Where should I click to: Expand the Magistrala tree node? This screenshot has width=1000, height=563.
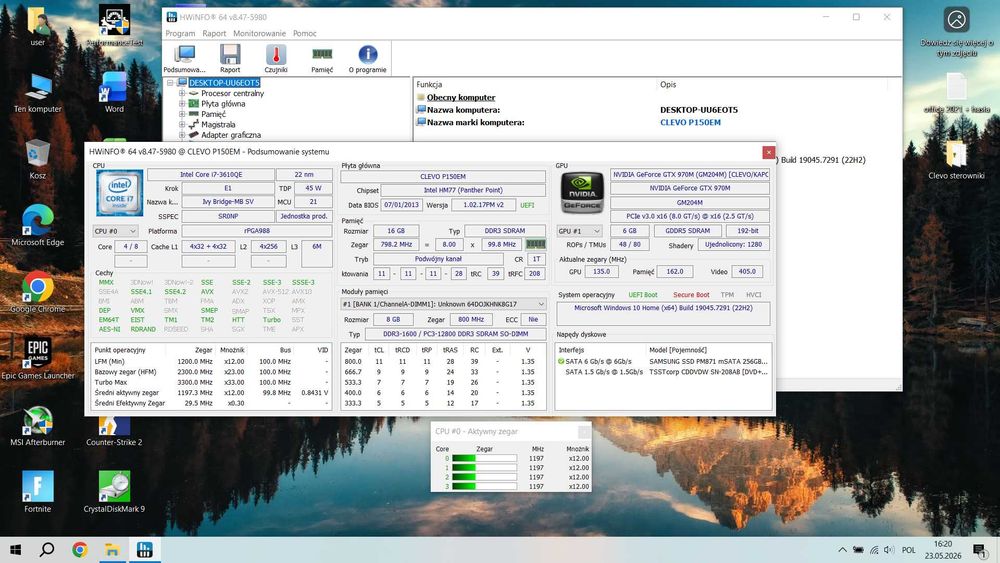182,124
